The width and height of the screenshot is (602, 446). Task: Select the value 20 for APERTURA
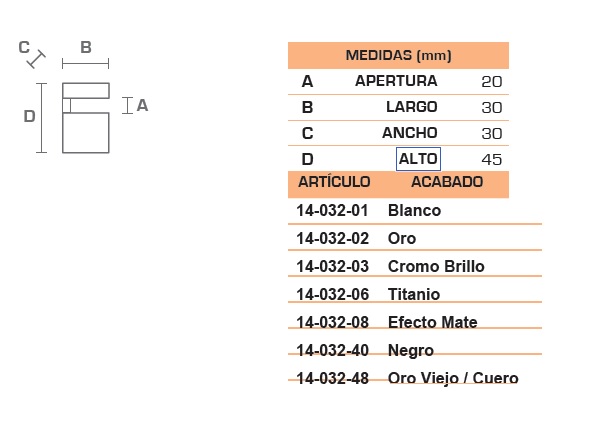point(491,81)
